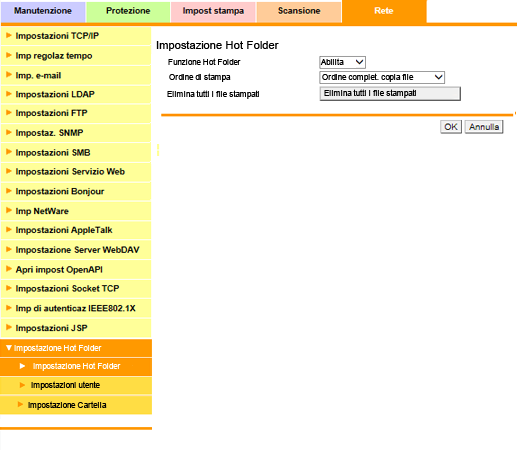Open Apri impost OpenAPI menu
The width and height of the screenshot is (517, 450).
point(76,270)
